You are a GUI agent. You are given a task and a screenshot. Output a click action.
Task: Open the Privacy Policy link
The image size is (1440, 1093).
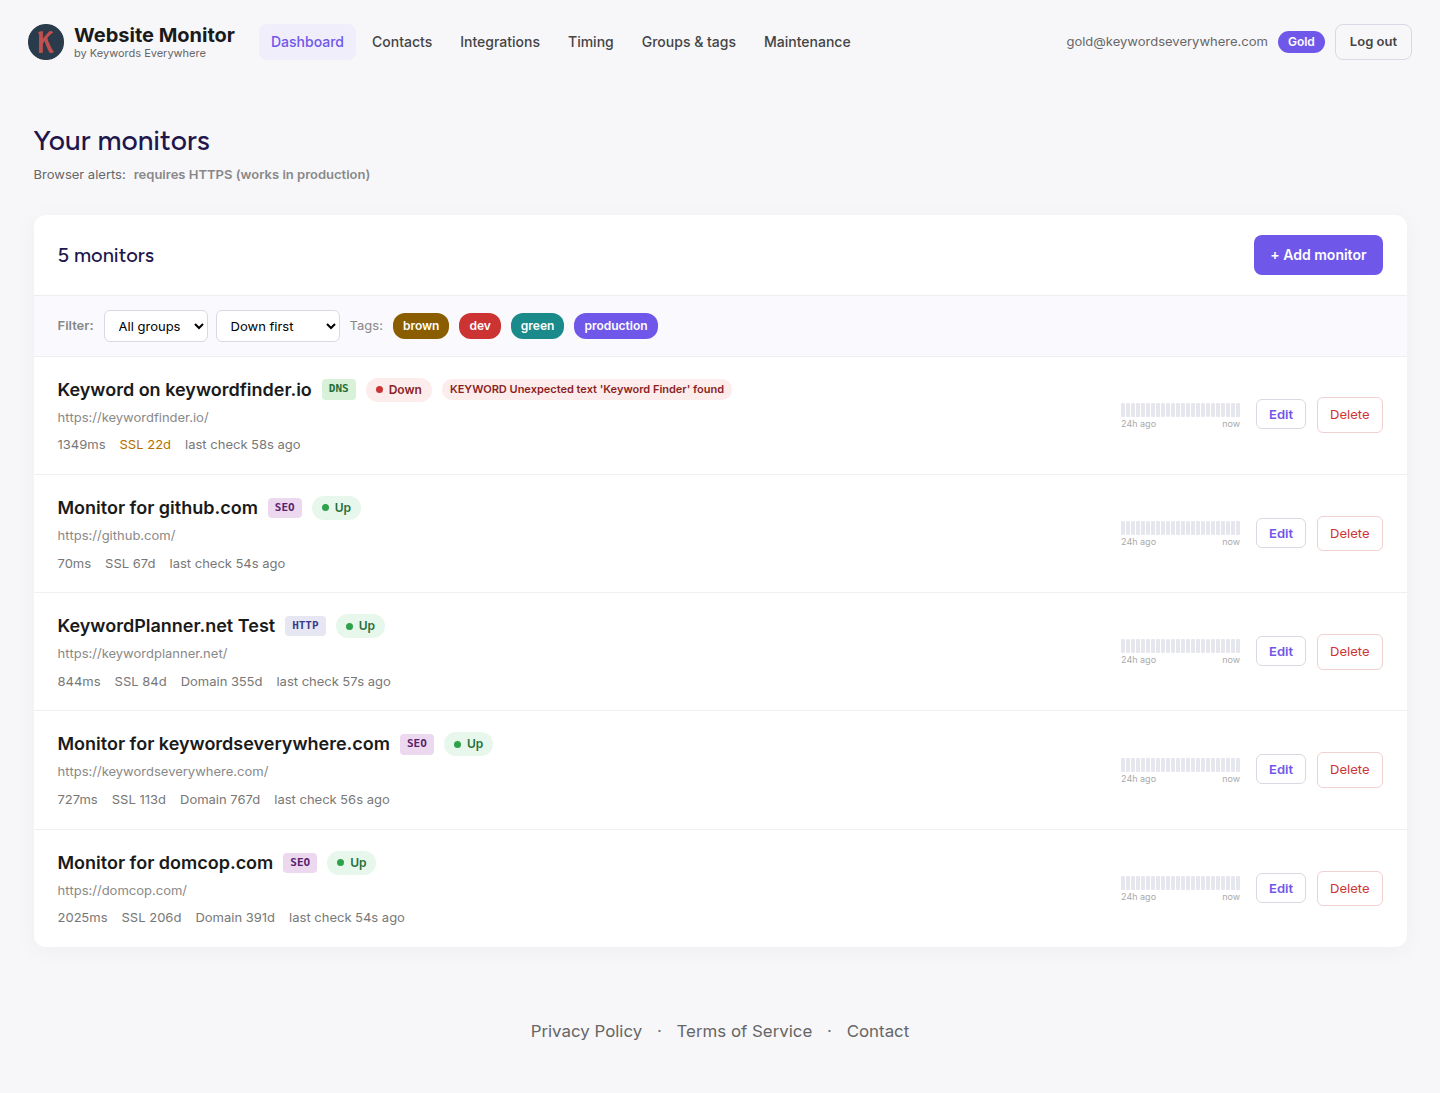coord(586,1031)
